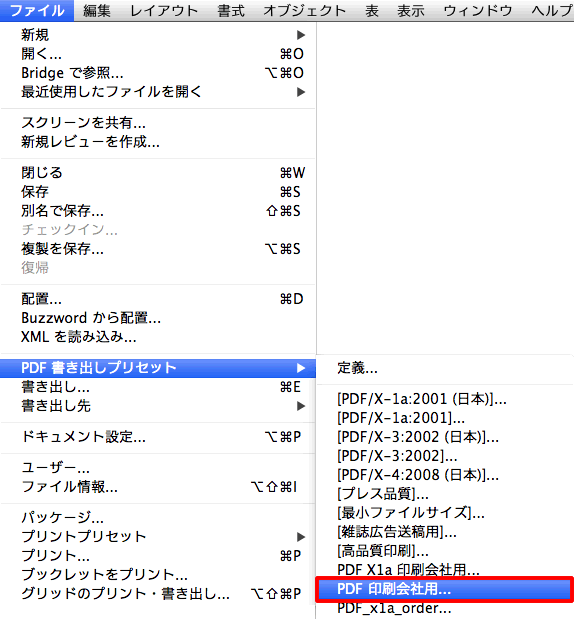
Task: Open the 表示 menu
Action: (x=411, y=11)
